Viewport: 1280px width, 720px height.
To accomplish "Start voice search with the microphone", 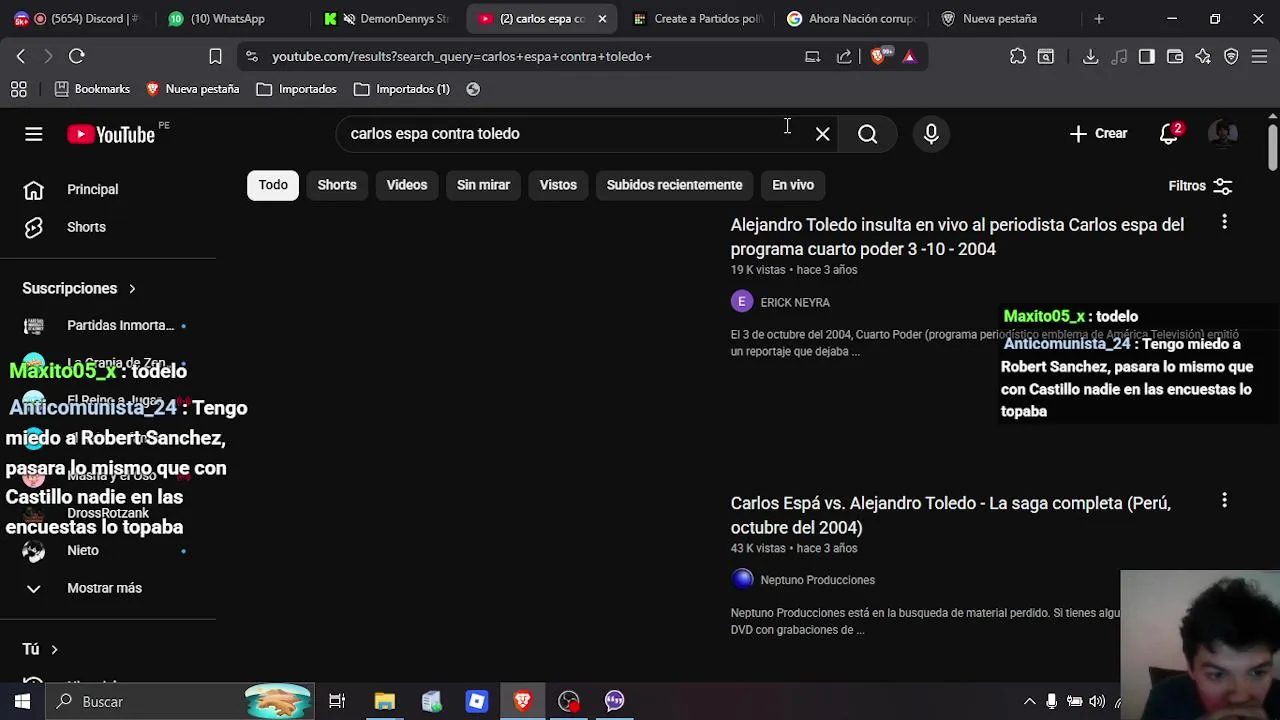I will (x=931, y=134).
